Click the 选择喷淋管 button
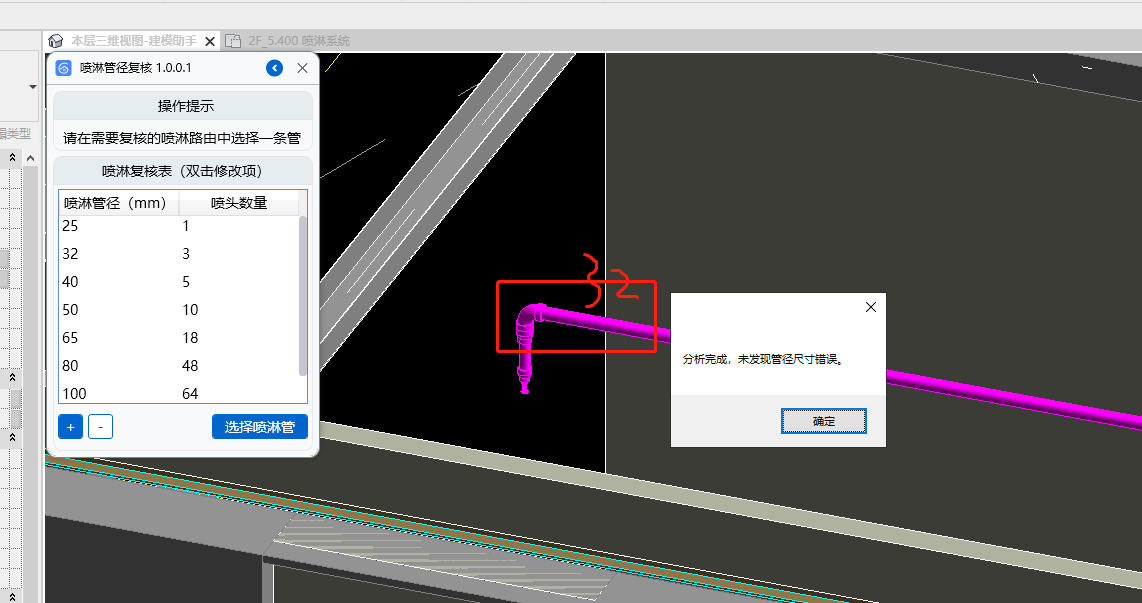1142x603 pixels. (259, 427)
